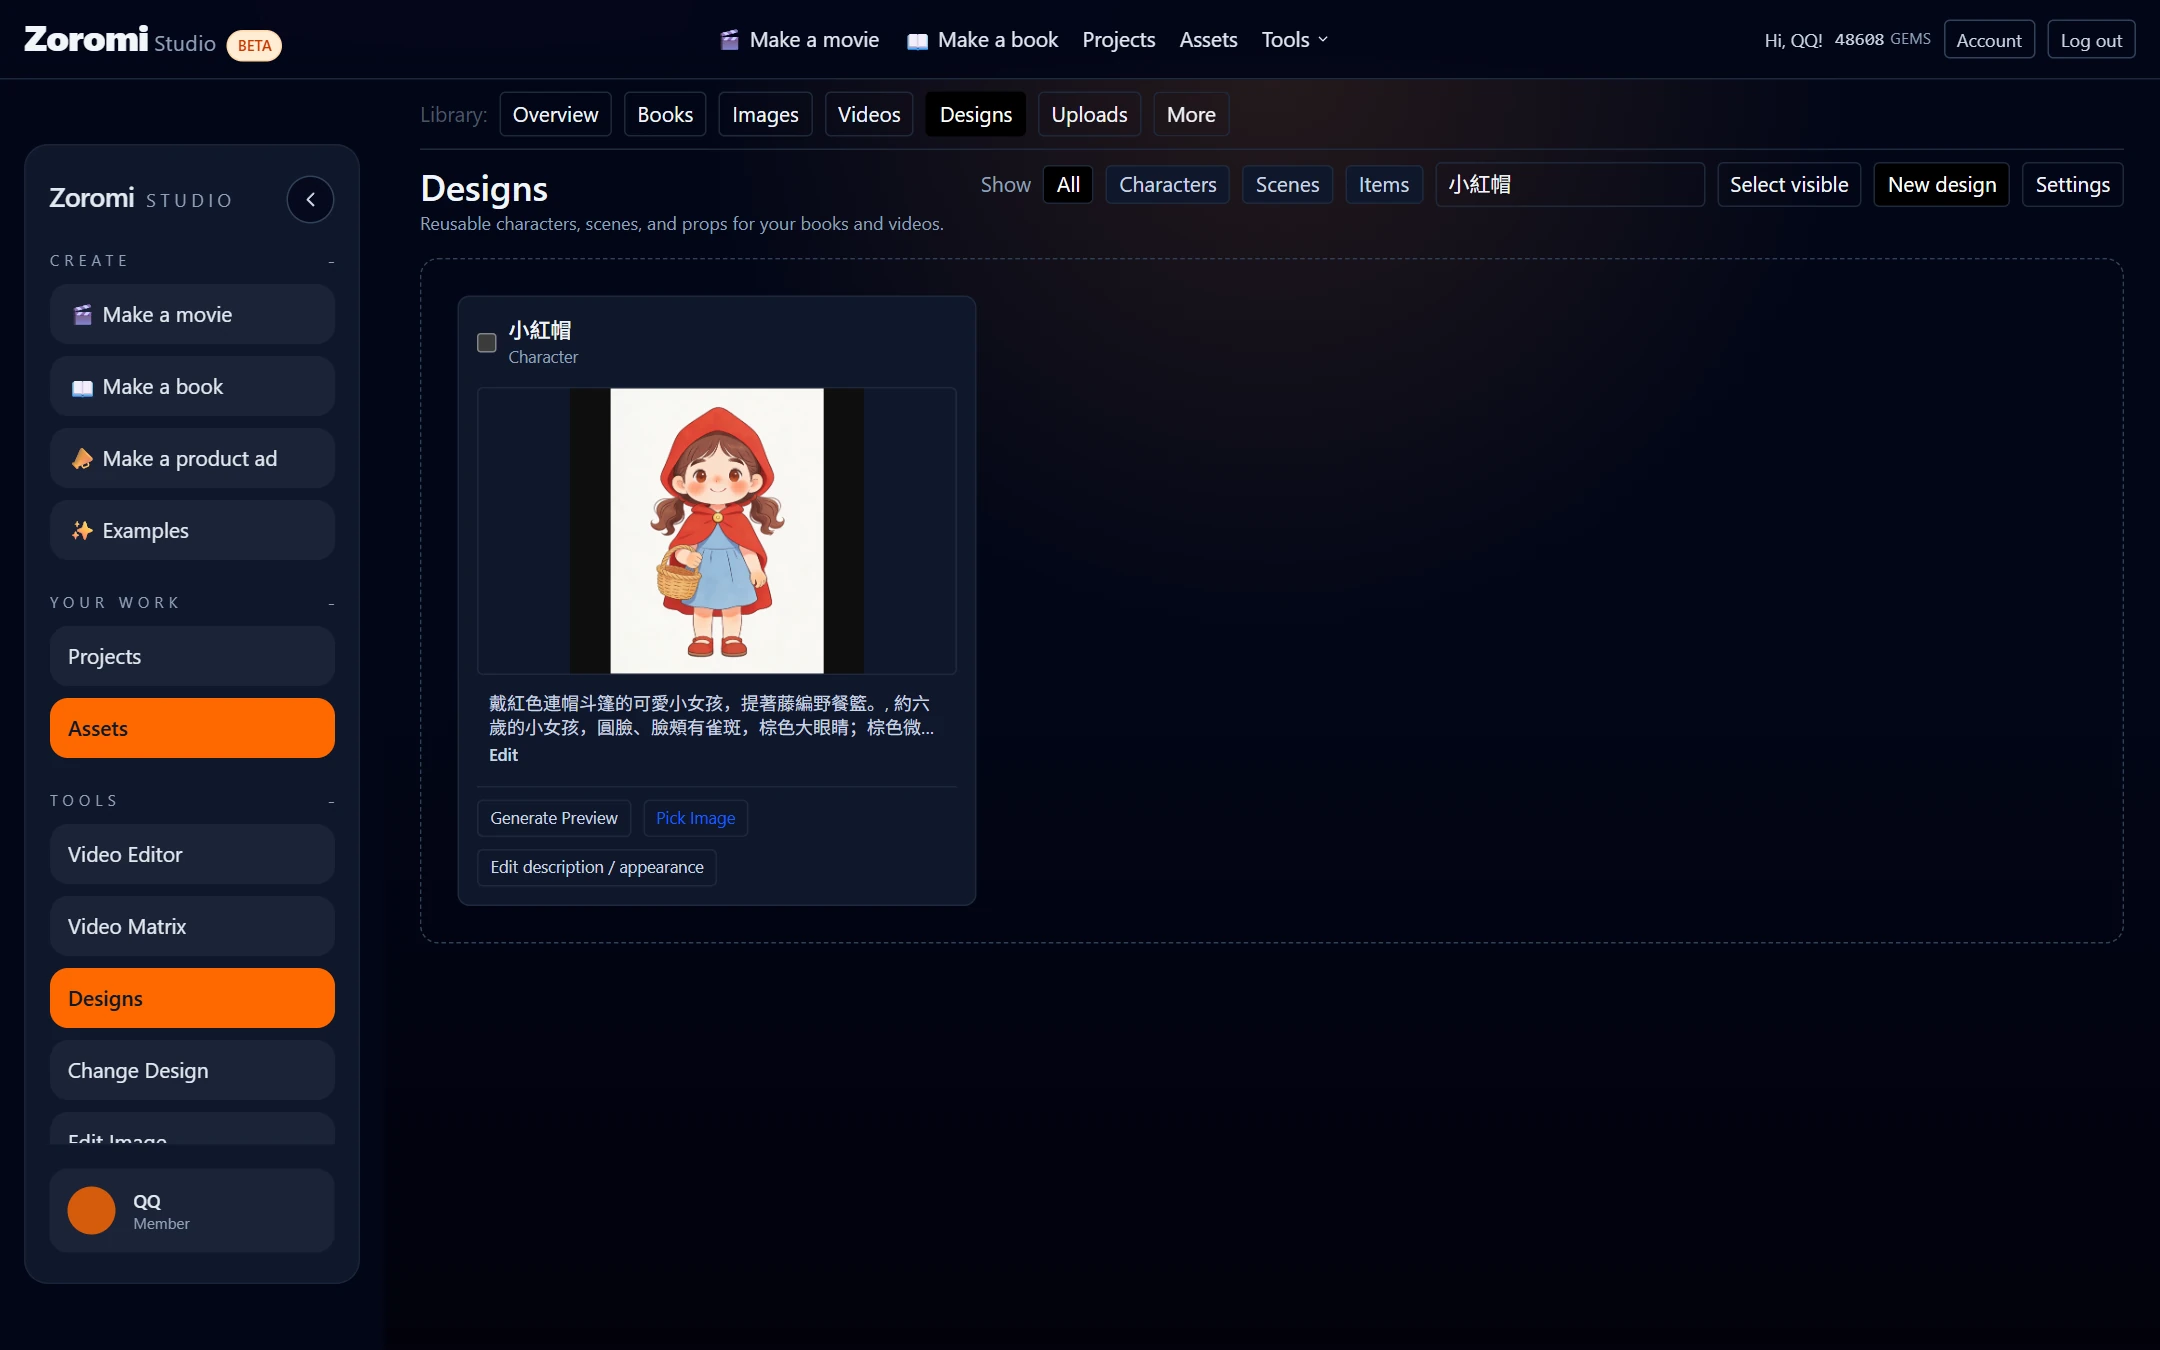The image size is (2160, 1350).
Task: Select Assets in the sidebar
Action: coord(192,728)
